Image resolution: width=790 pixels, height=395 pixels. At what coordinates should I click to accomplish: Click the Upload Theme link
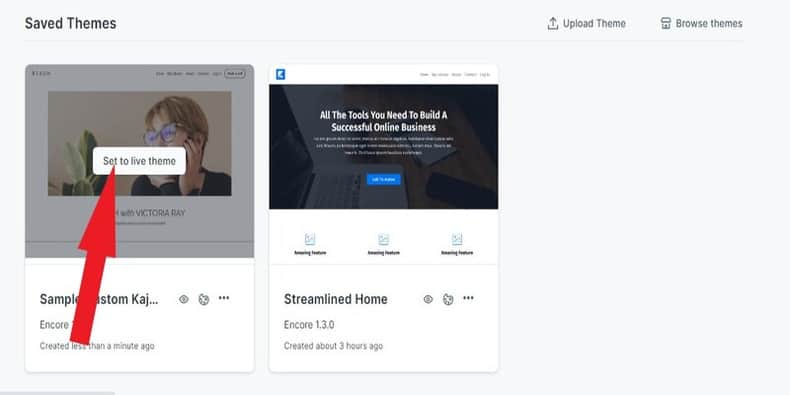586,24
